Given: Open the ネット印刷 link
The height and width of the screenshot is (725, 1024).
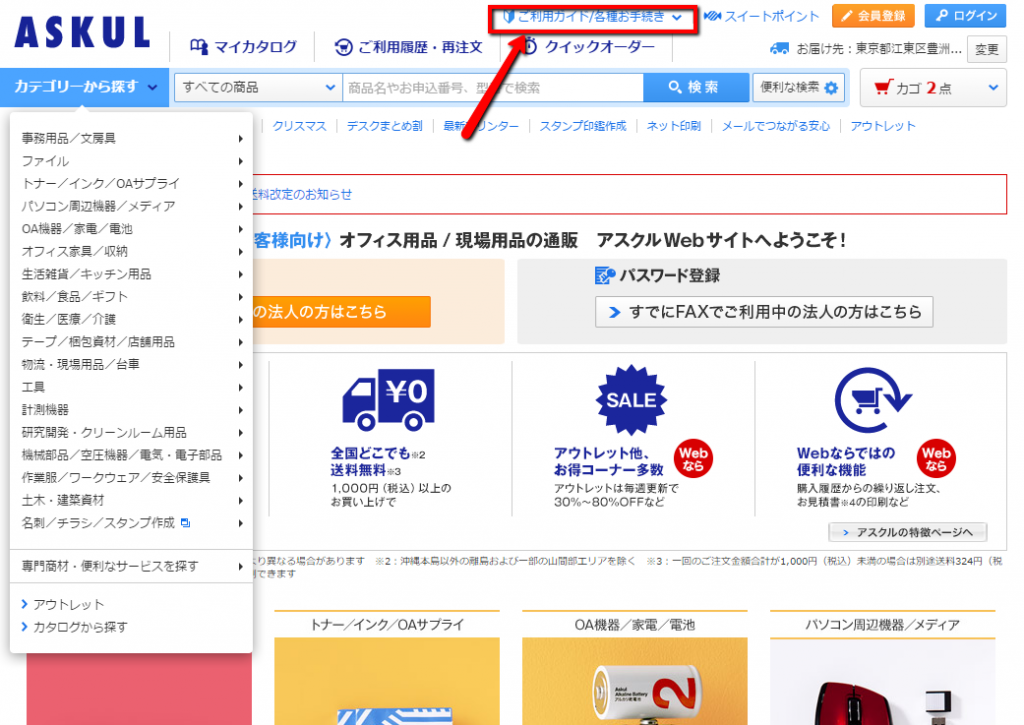Looking at the screenshot, I should [673, 126].
